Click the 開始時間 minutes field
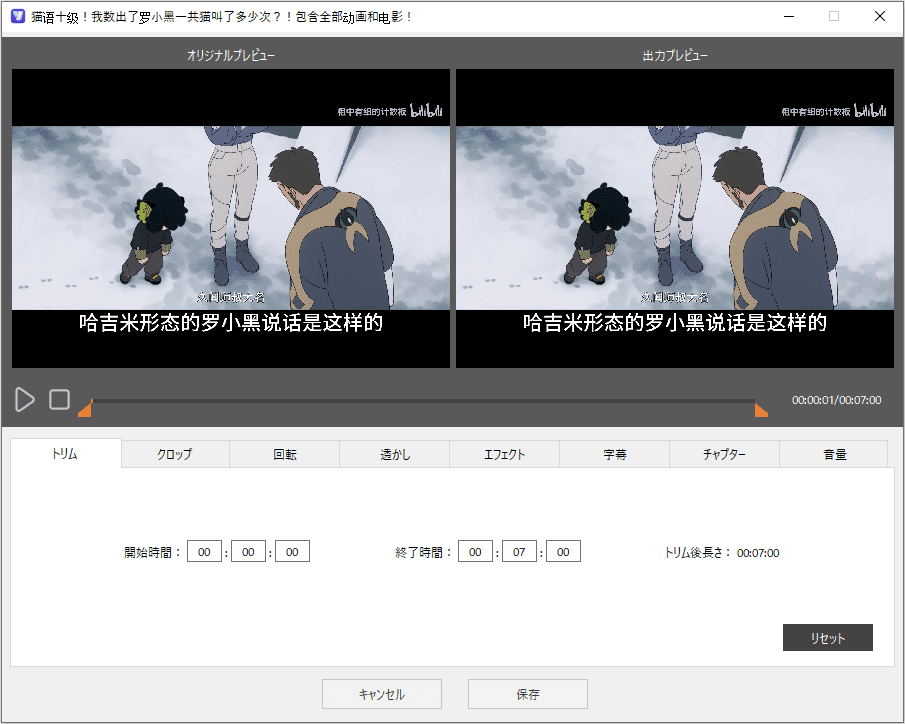 point(248,551)
